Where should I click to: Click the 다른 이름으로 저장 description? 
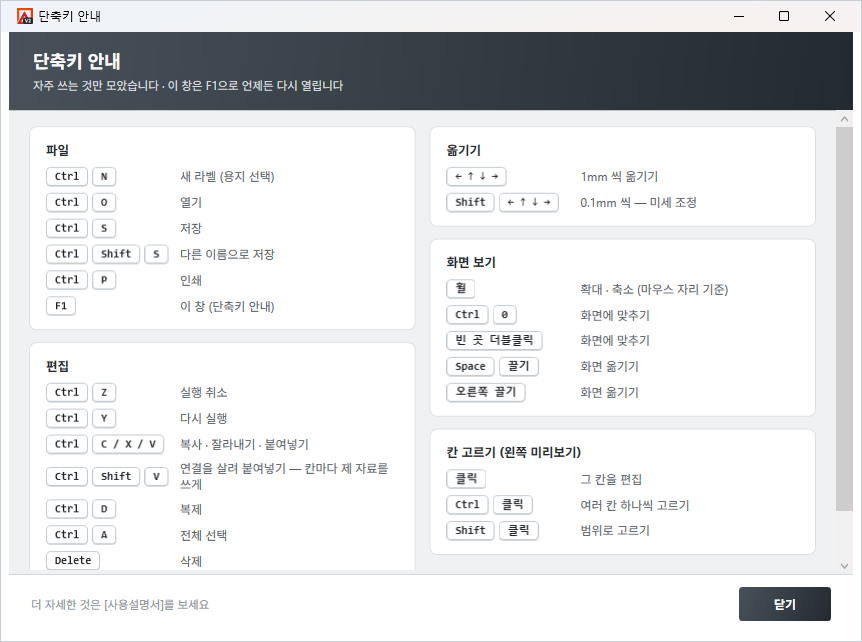(x=227, y=254)
